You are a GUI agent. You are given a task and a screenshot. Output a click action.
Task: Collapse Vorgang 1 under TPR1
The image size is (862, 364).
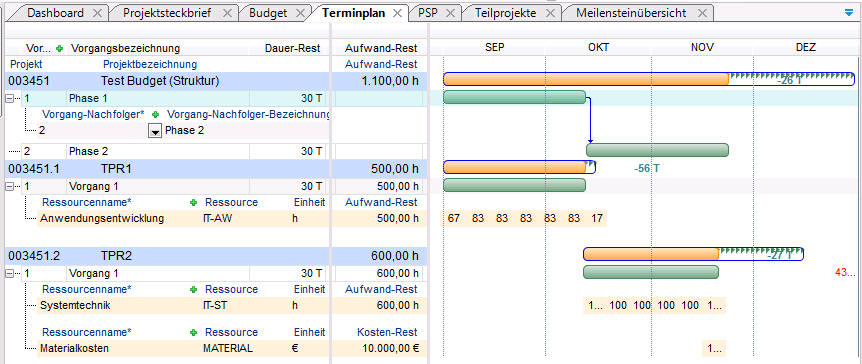coord(9,186)
